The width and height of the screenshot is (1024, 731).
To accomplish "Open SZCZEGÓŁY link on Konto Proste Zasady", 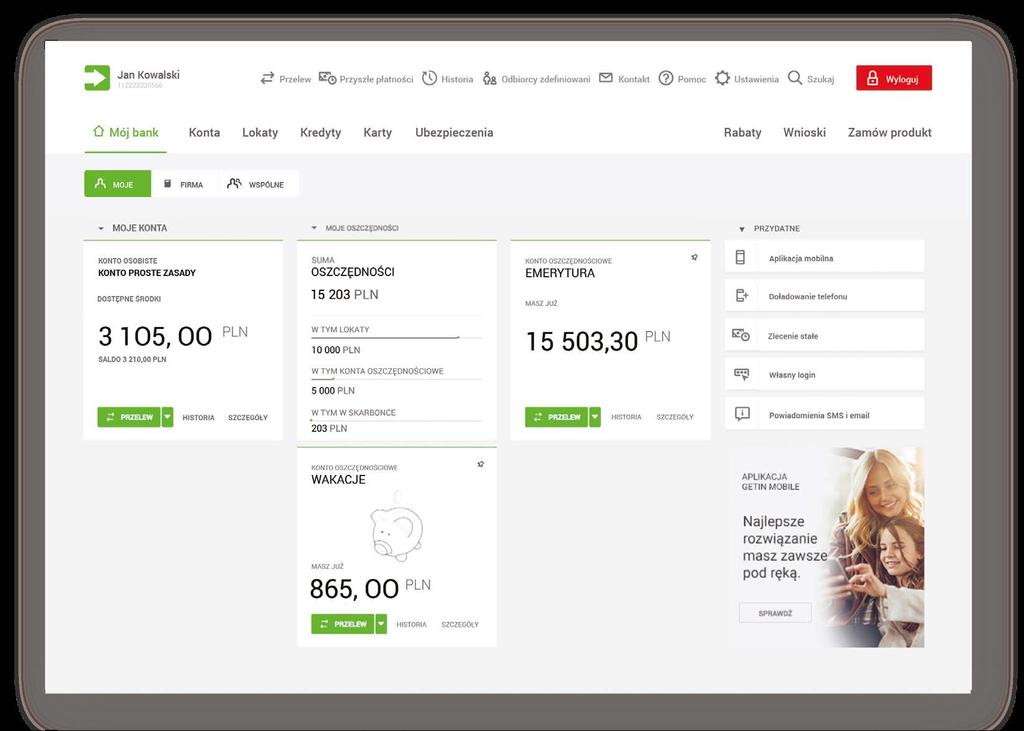I will [248, 417].
